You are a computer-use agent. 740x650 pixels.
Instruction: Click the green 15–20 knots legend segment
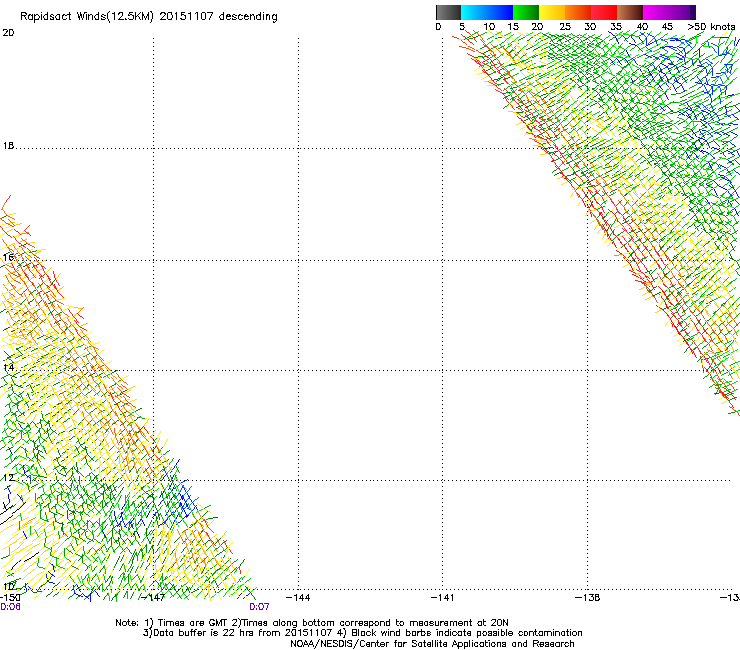point(526,12)
